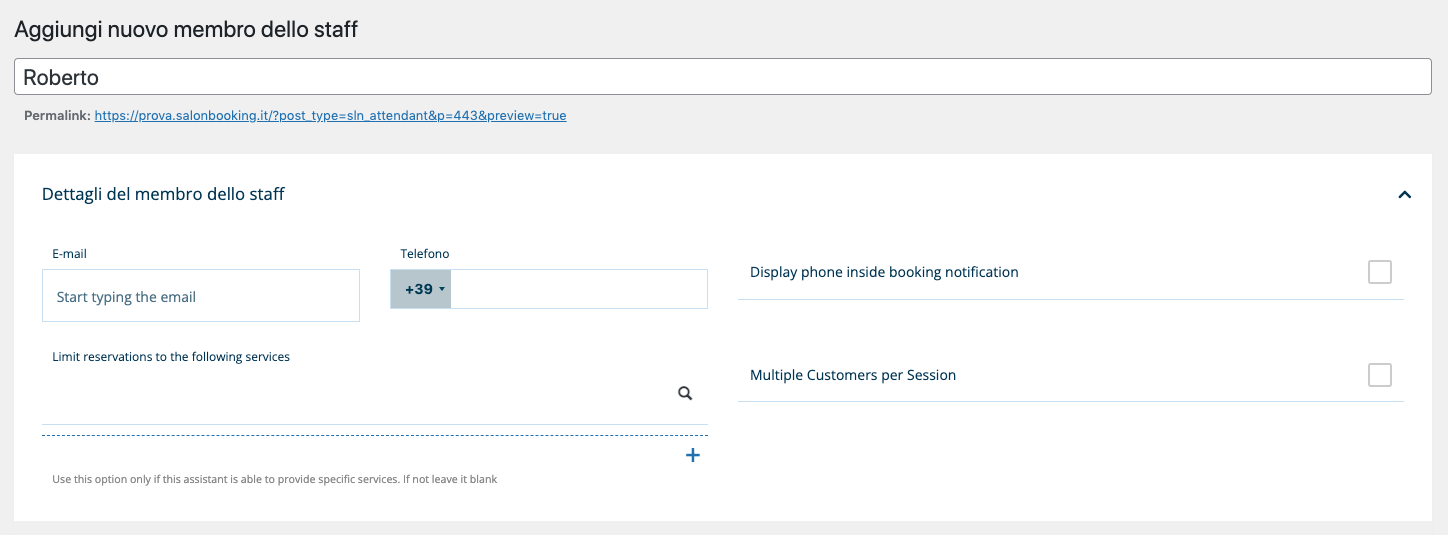
Task: Click the 'Aggiungi nuovo membro dello staff' title
Action: 186,29
